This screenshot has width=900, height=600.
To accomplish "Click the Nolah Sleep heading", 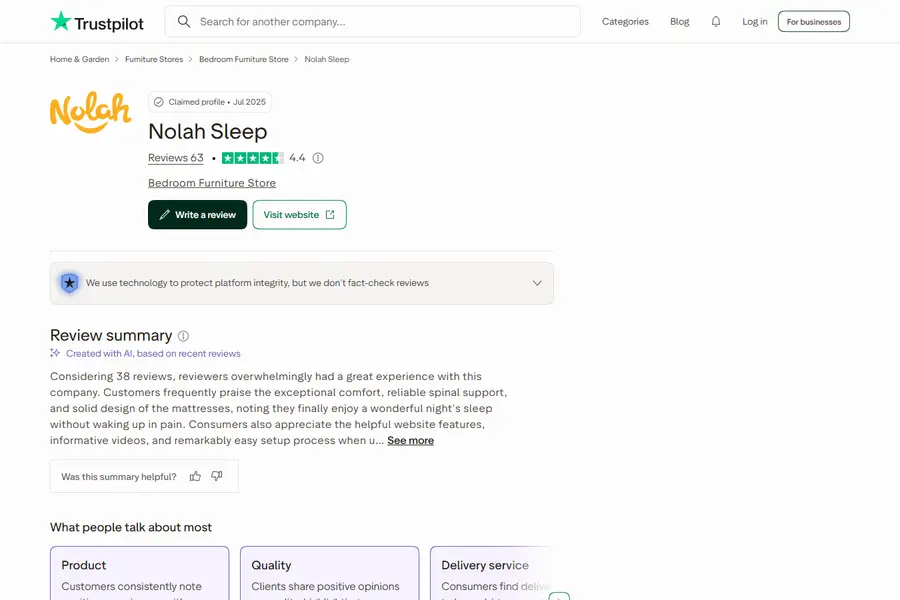I will 208,131.
